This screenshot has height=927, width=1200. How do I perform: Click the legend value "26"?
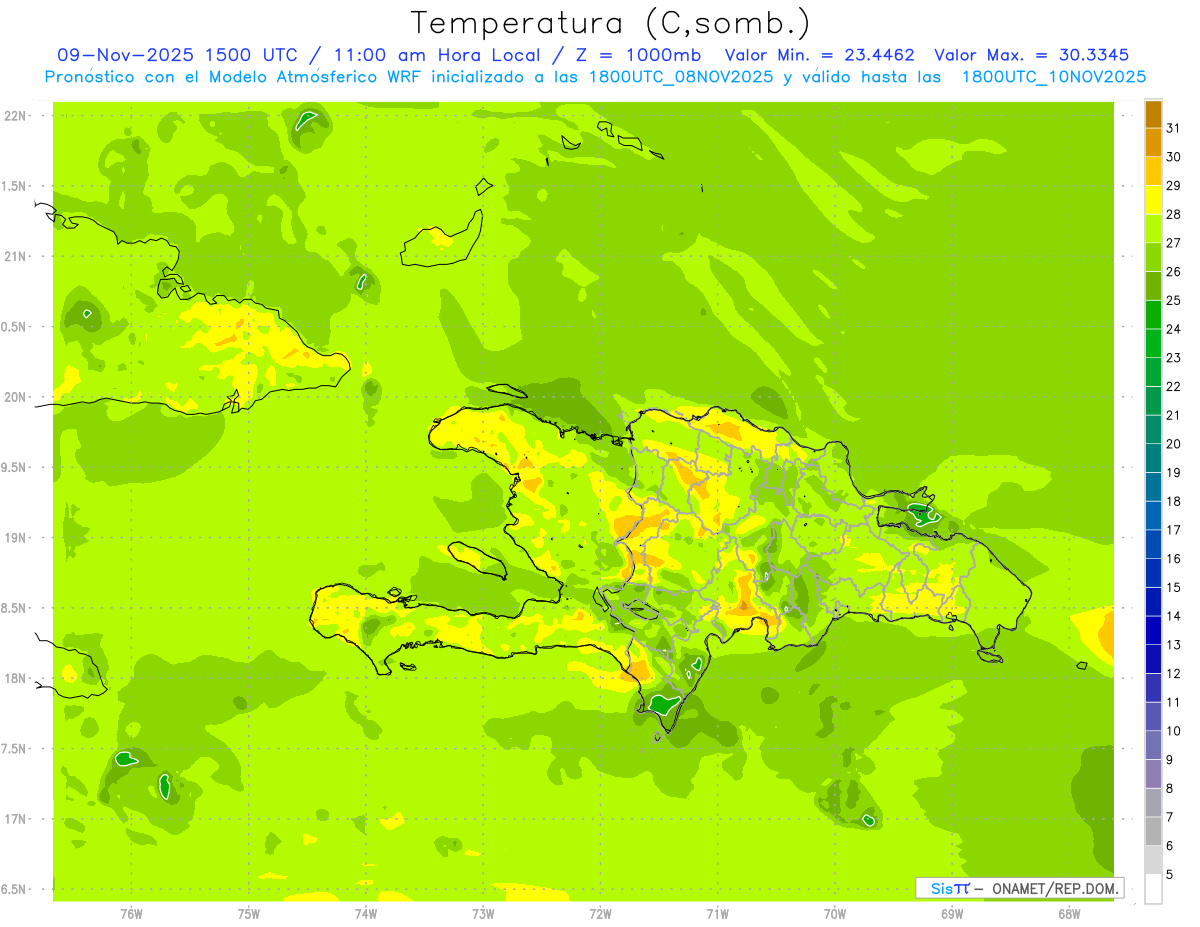pyautogui.click(x=1173, y=271)
